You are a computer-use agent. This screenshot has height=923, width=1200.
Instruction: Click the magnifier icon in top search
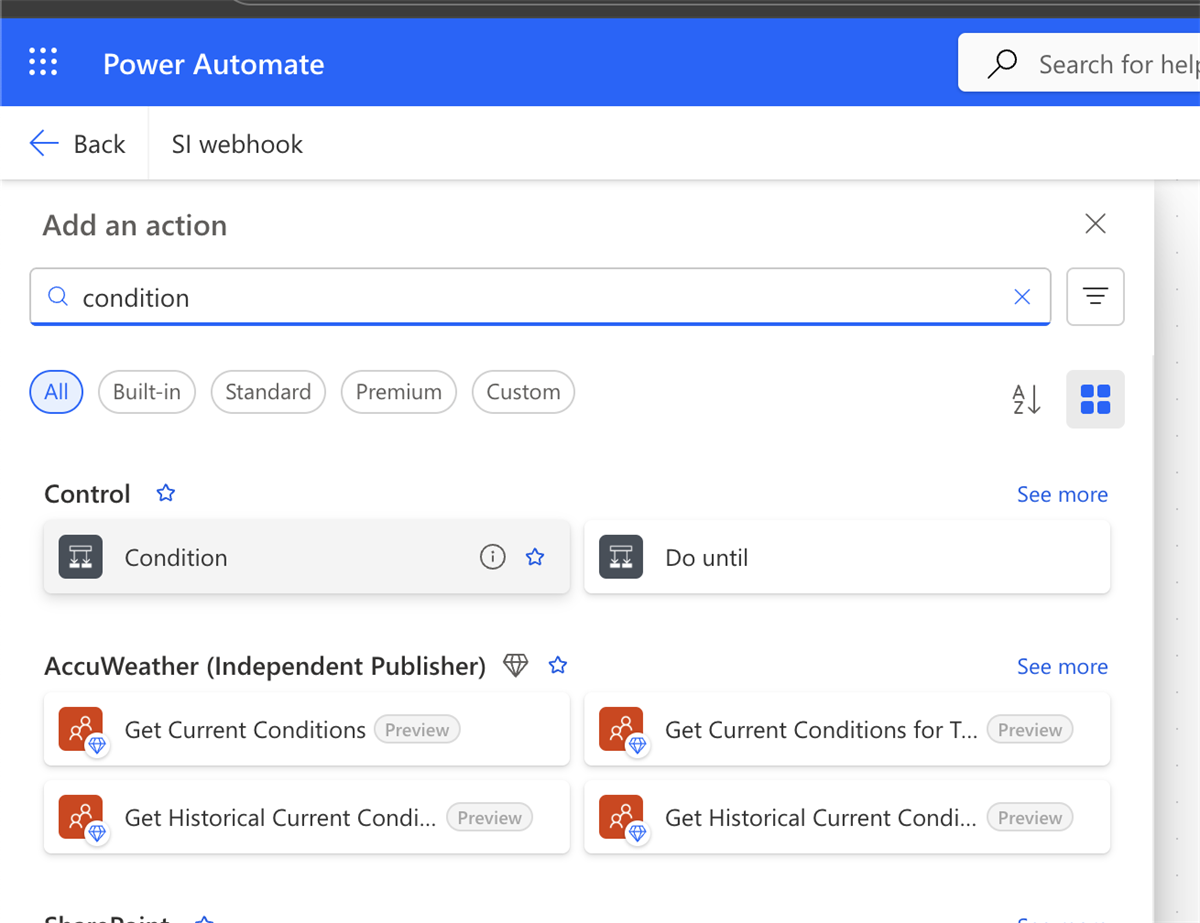(1001, 64)
